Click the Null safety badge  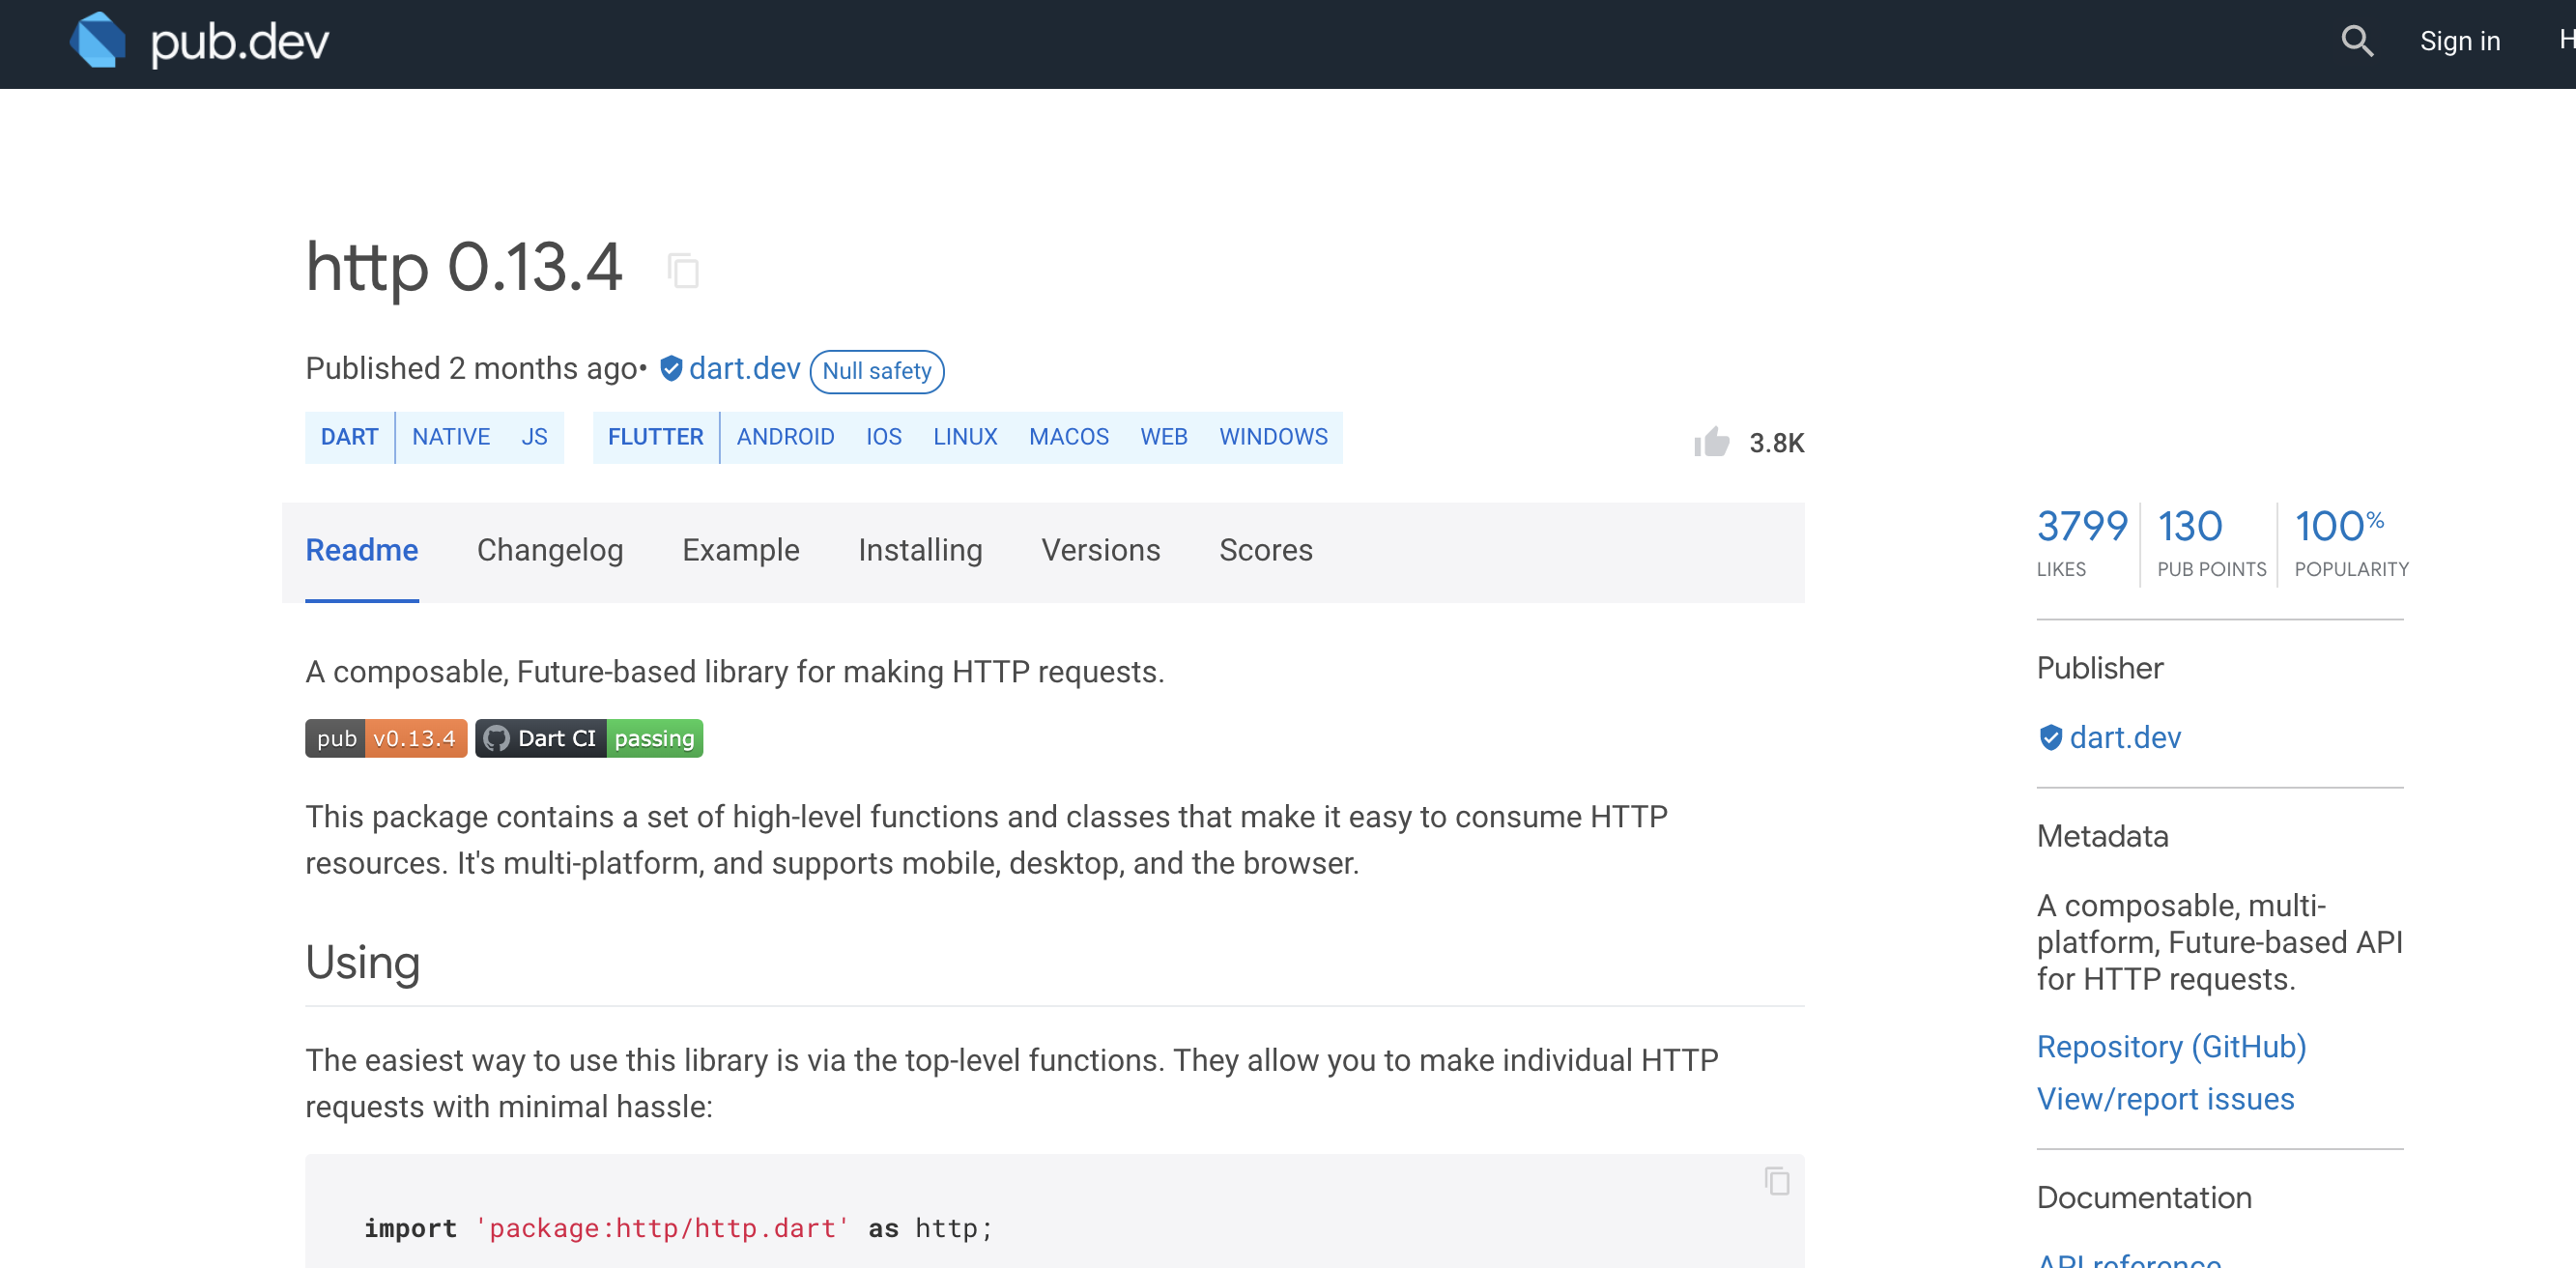(876, 371)
